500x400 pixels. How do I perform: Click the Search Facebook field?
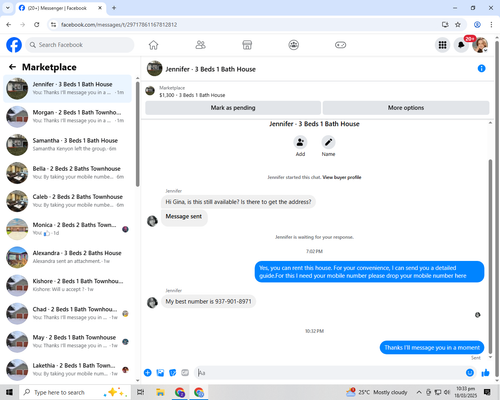pyautogui.click(x=80, y=45)
